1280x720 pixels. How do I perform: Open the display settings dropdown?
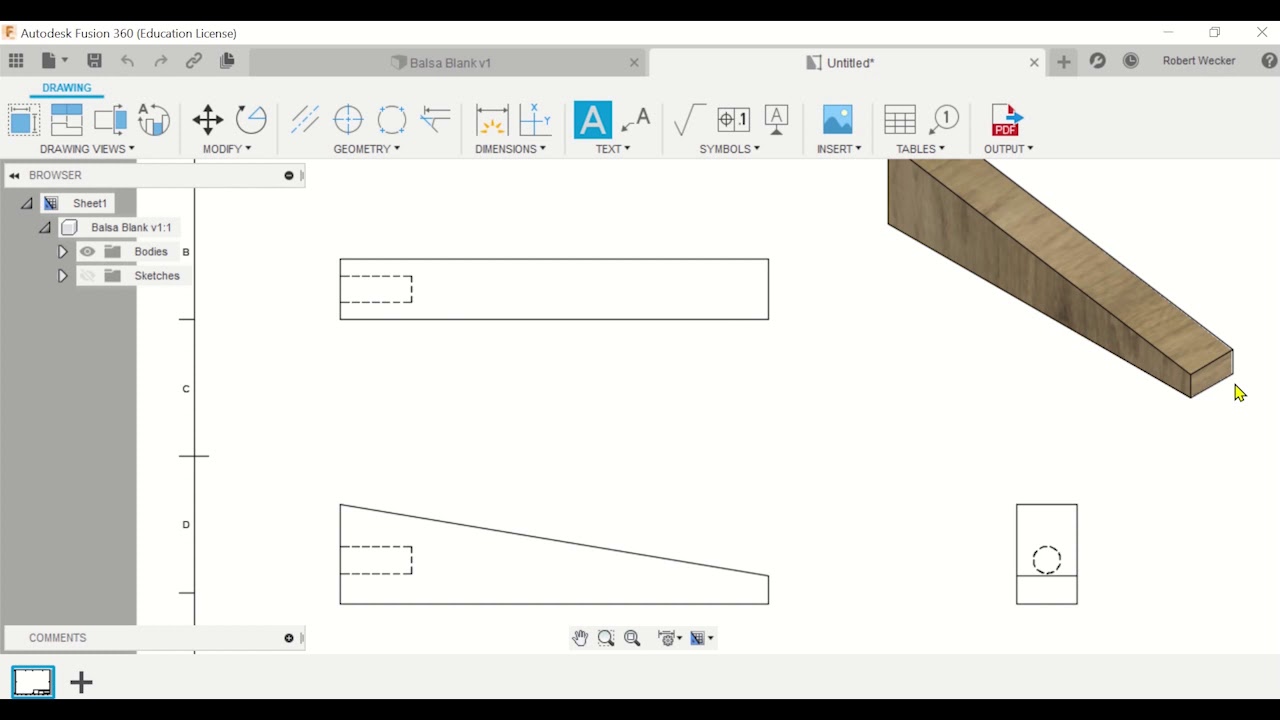670,638
